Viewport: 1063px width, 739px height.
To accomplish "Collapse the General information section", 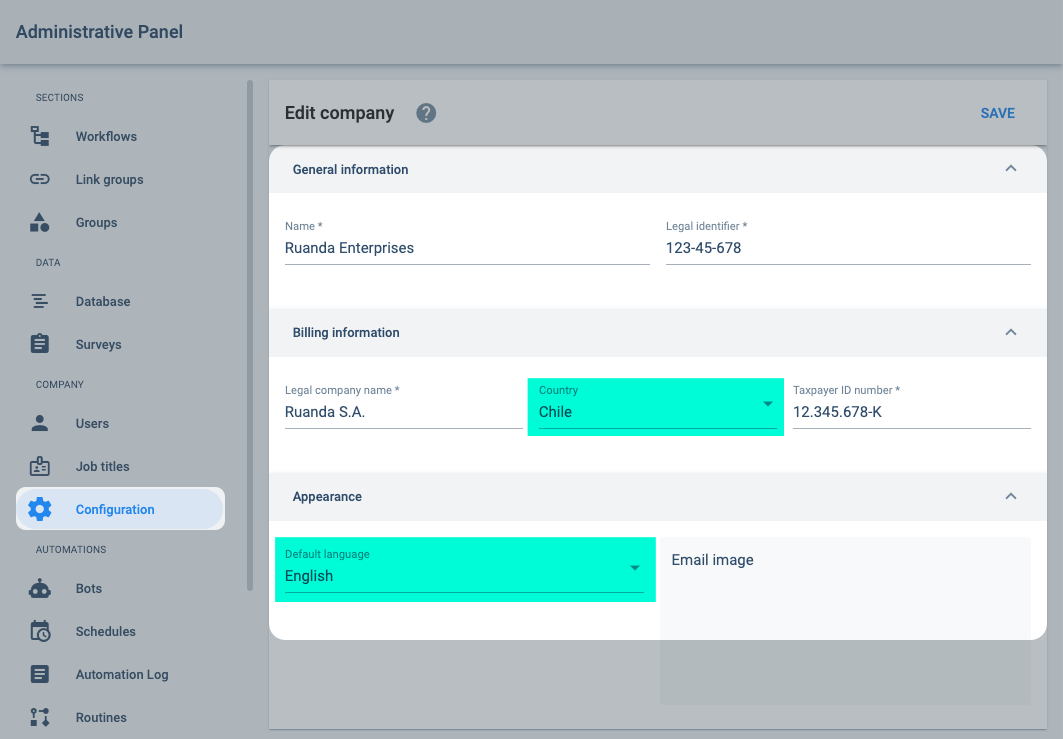I will click(1011, 169).
